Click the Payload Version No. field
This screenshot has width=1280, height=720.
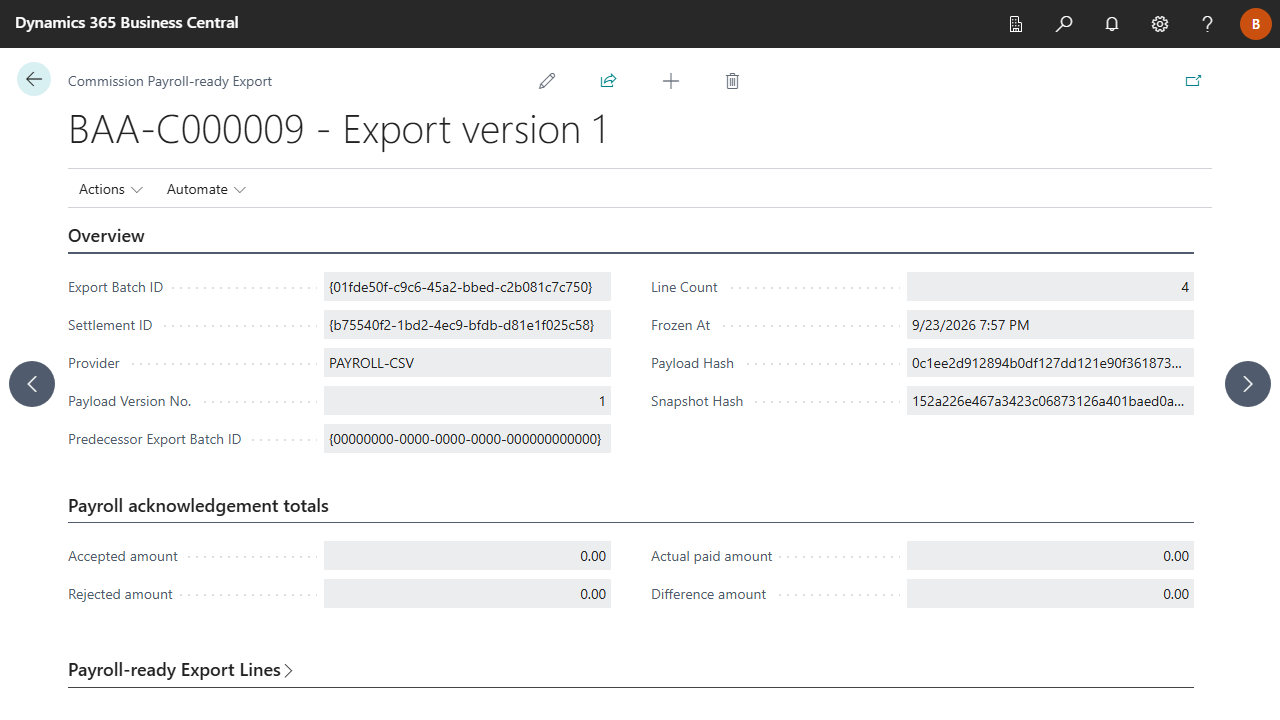click(467, 401)
